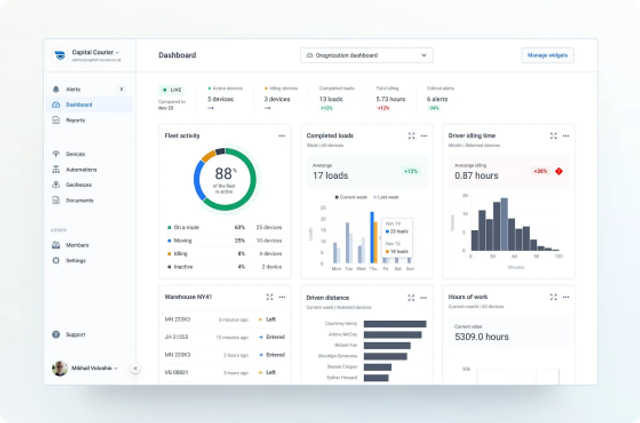
Task: Click the '0.87 hours' average idling value
Action: click(476, 176)
